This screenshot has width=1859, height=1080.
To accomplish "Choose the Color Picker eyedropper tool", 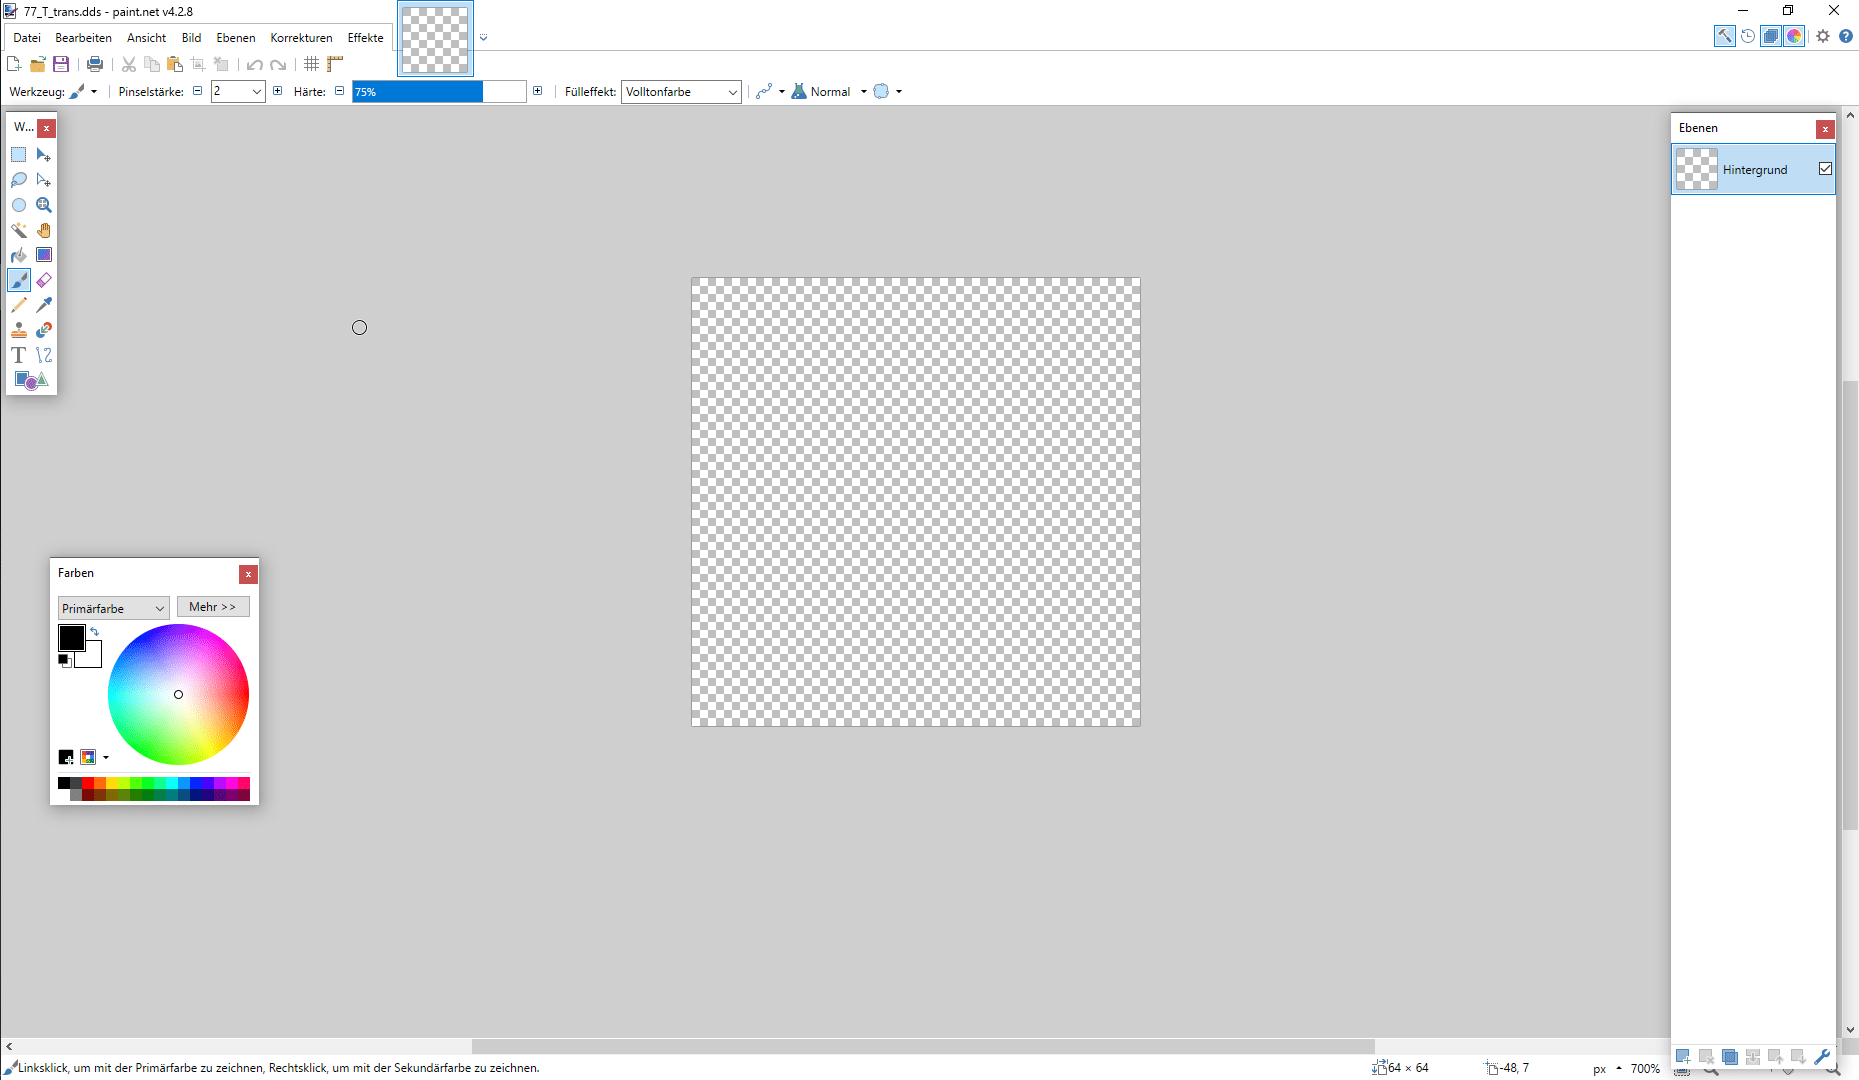I will (44, 305).
